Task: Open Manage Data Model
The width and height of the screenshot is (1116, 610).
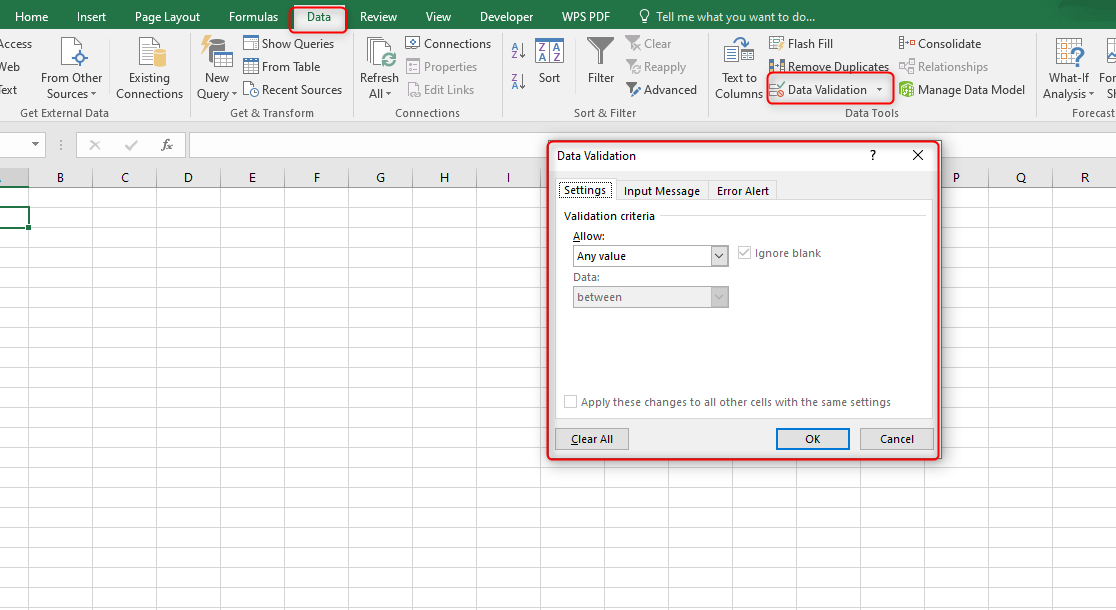Action: (962, 89)
